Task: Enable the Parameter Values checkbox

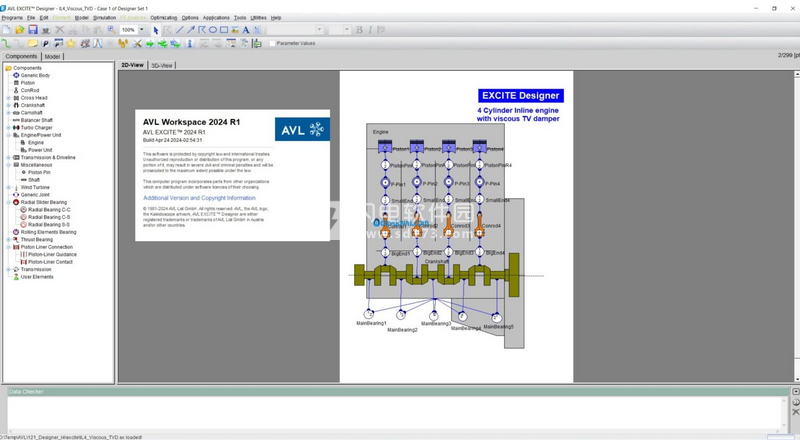Action: (272, 43)
